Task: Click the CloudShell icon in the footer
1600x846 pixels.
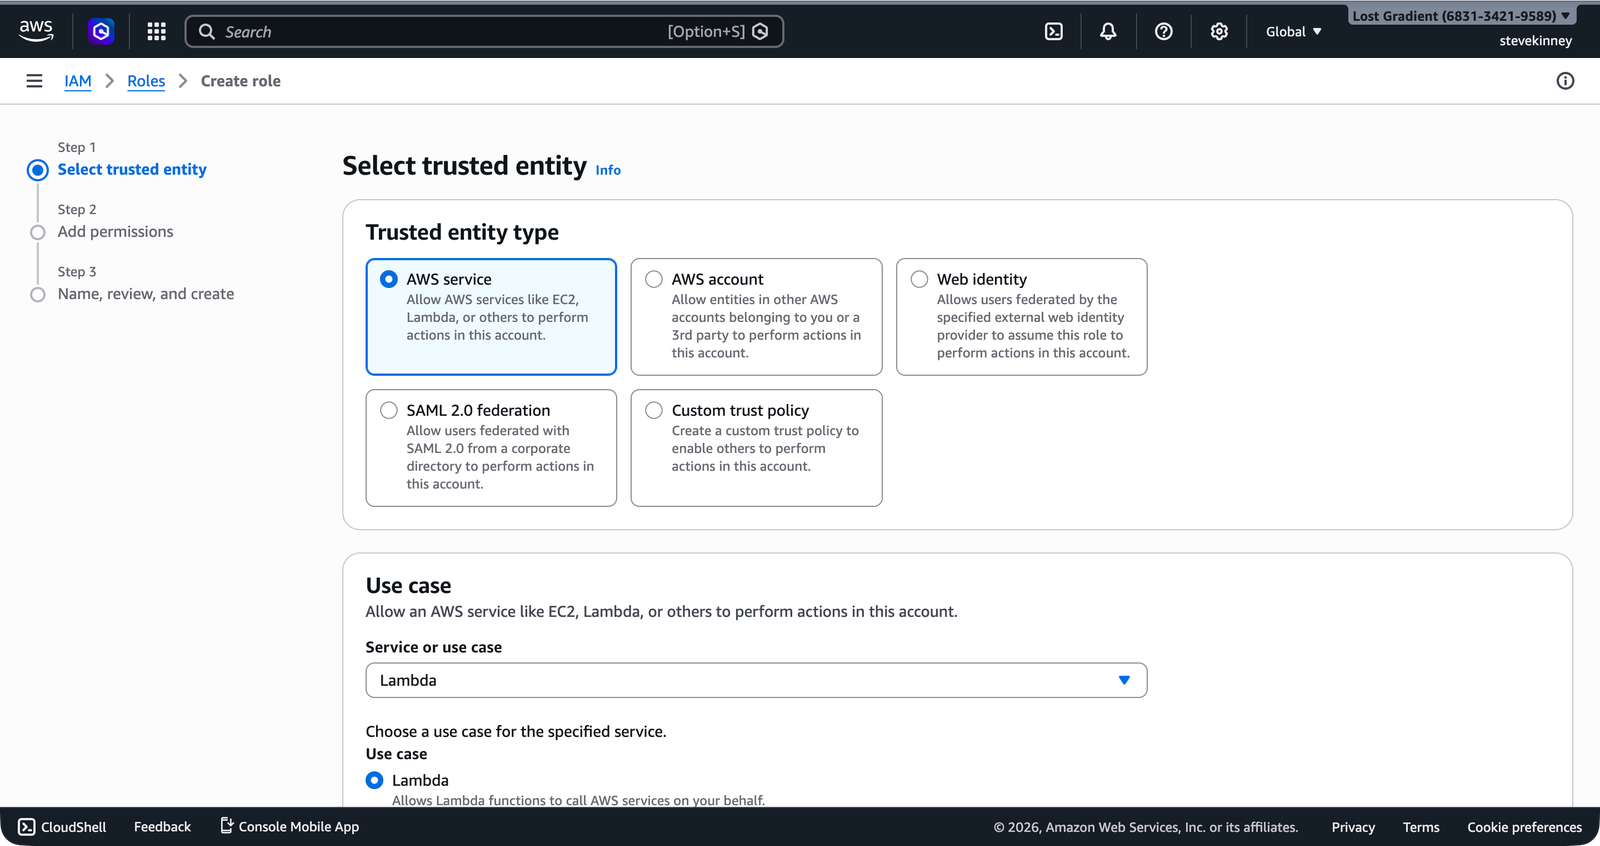Action: [27, 827]
